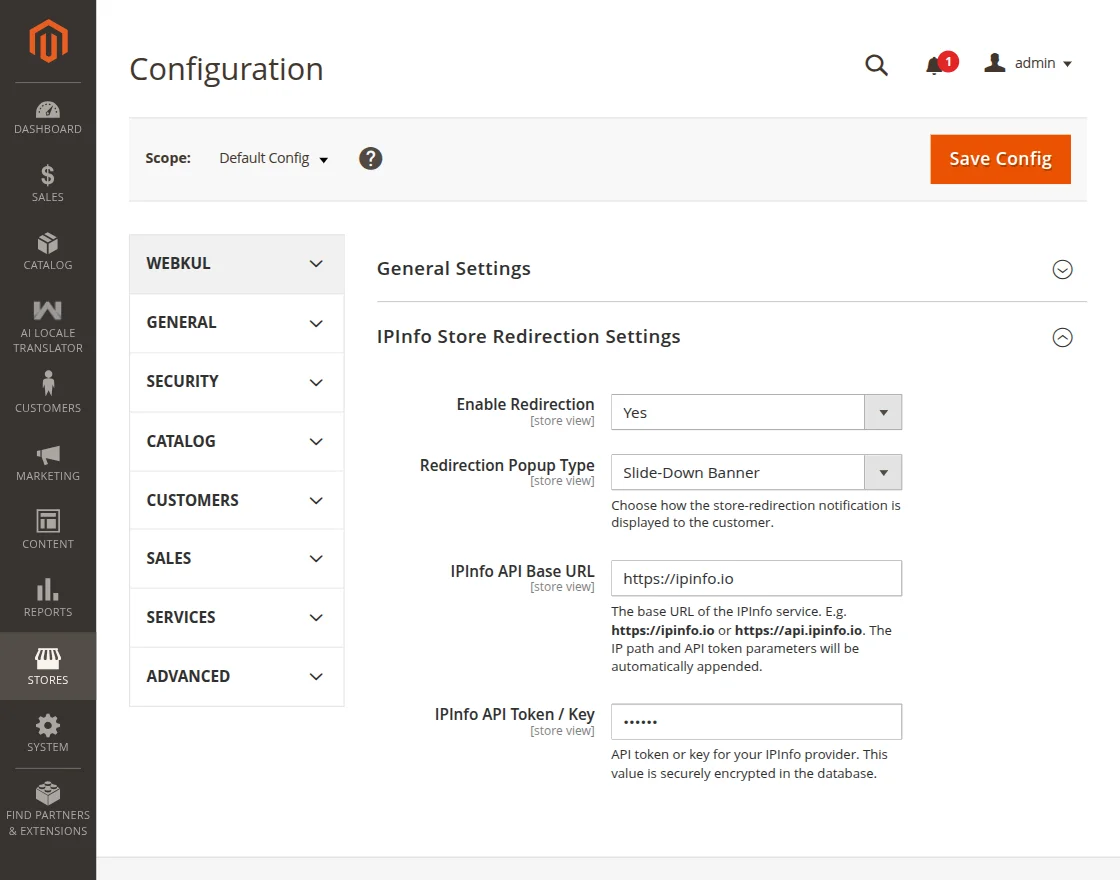Screen dimensions: 1120x880
Task: Click the Enable Redirection label
Action: pos(525,404)
